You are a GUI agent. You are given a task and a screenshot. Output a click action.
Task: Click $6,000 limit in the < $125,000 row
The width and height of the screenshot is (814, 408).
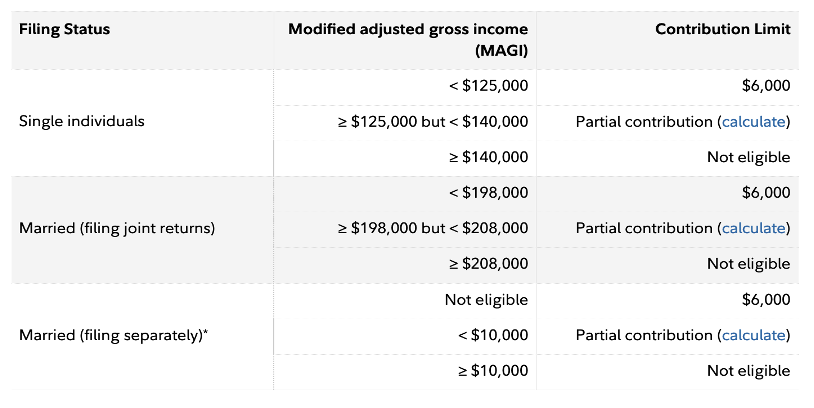[x=767, y=86]
